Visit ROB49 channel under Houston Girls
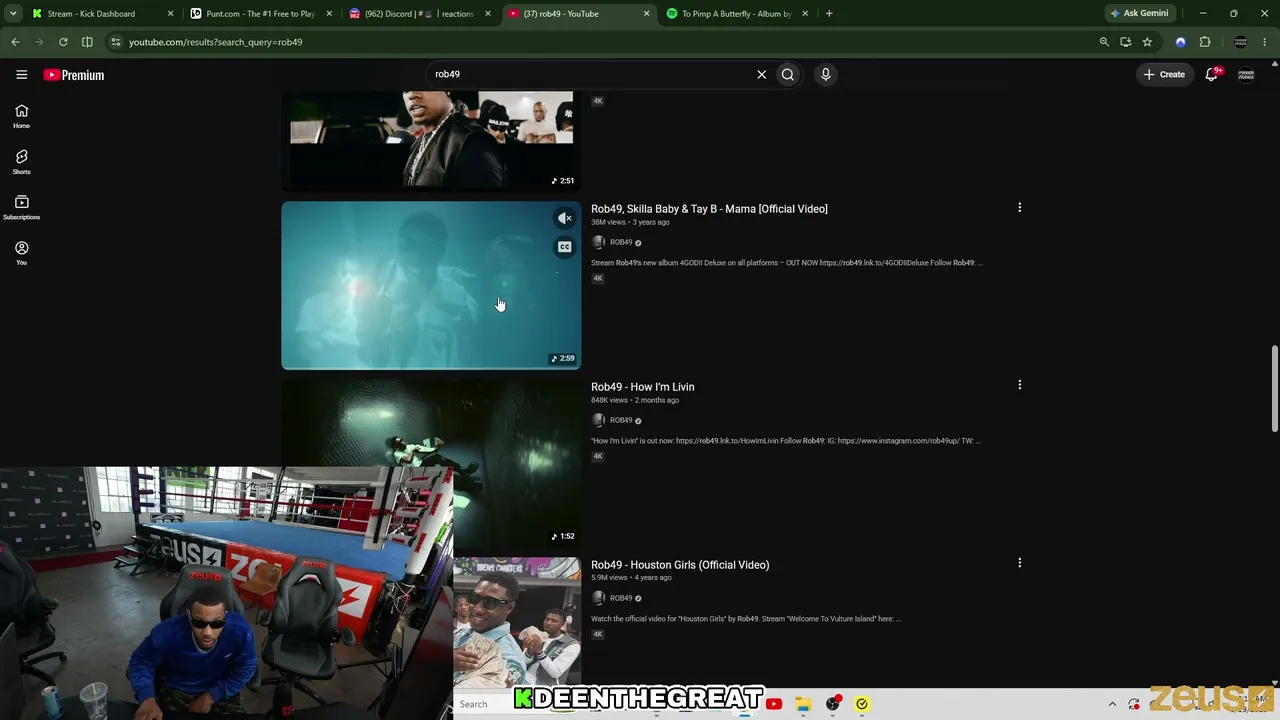Screen dimensions: 1280x720 point(621,598)
